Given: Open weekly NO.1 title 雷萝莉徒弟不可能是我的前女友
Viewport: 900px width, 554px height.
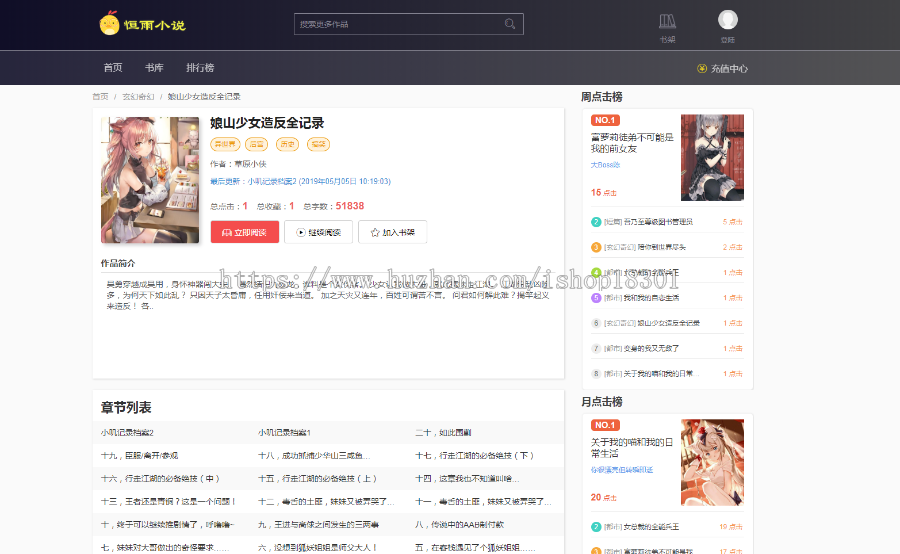Looking at the screenshot, I should (632, 143).
